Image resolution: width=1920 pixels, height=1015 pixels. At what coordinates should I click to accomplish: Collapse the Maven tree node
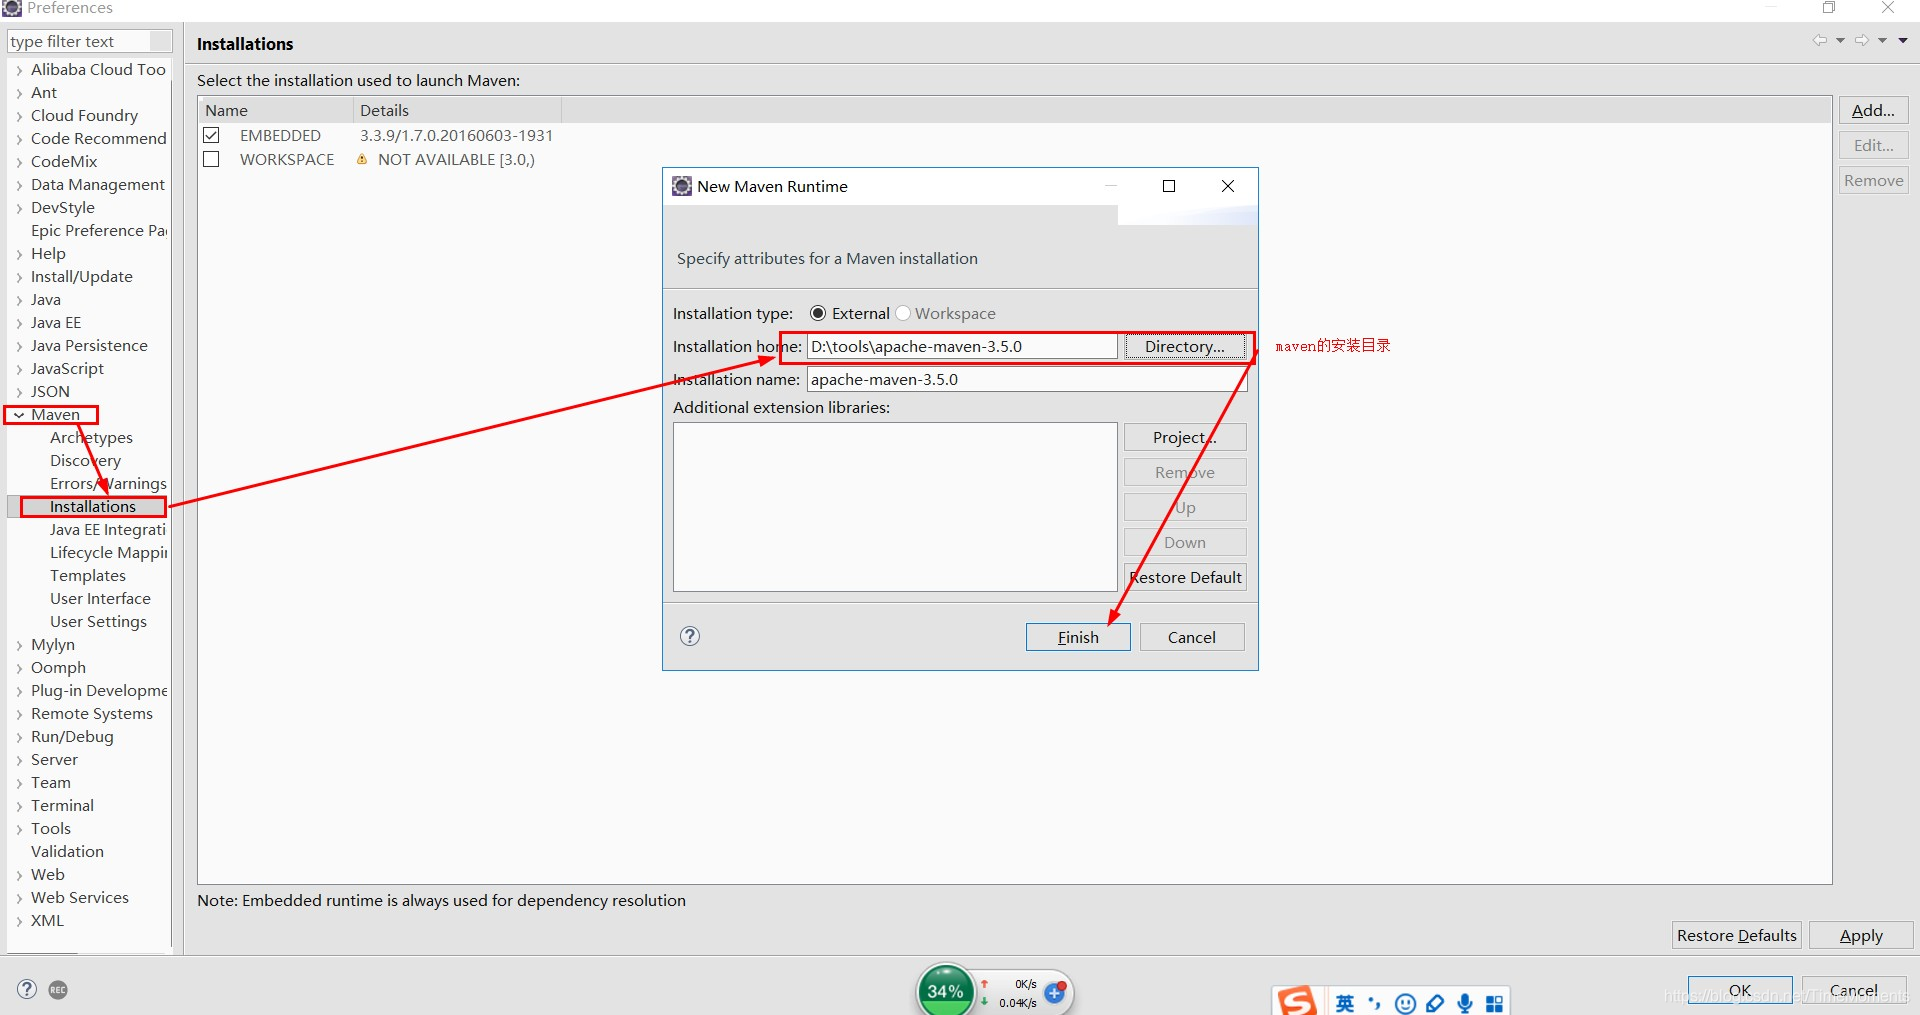click(19, 415)
